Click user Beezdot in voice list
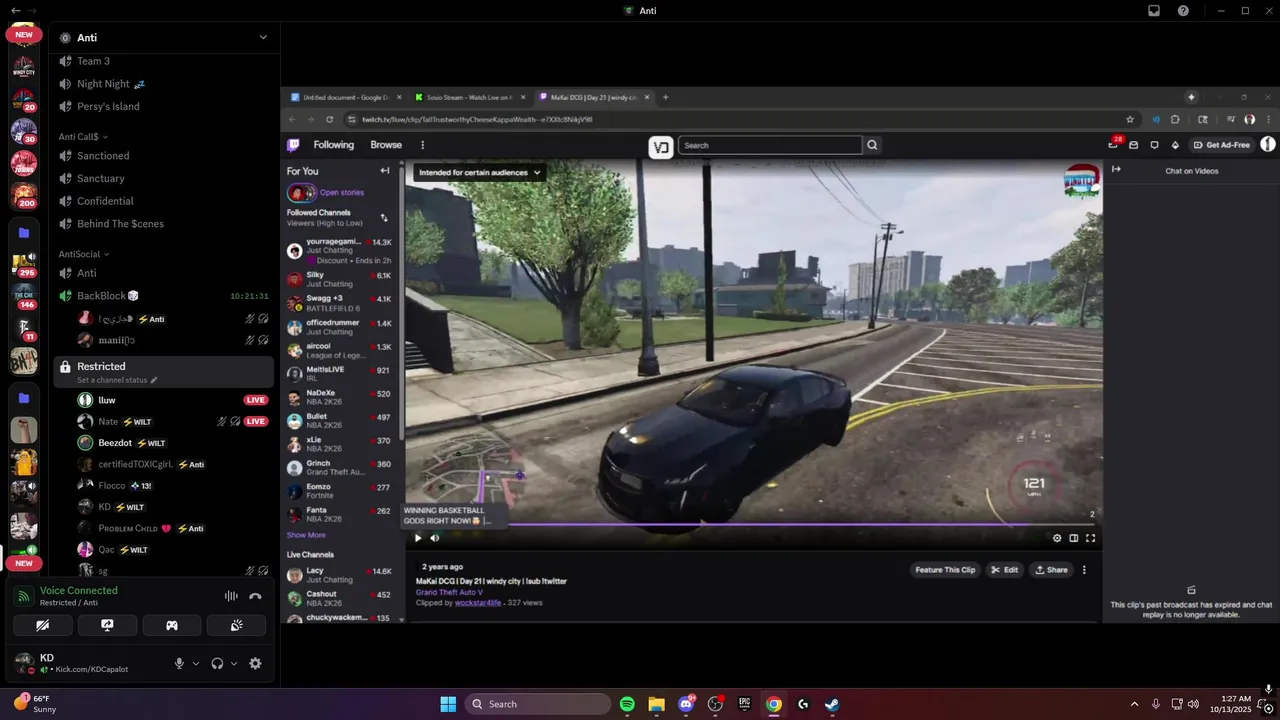Screen dimensions: 1280x720 coord(115,443)
